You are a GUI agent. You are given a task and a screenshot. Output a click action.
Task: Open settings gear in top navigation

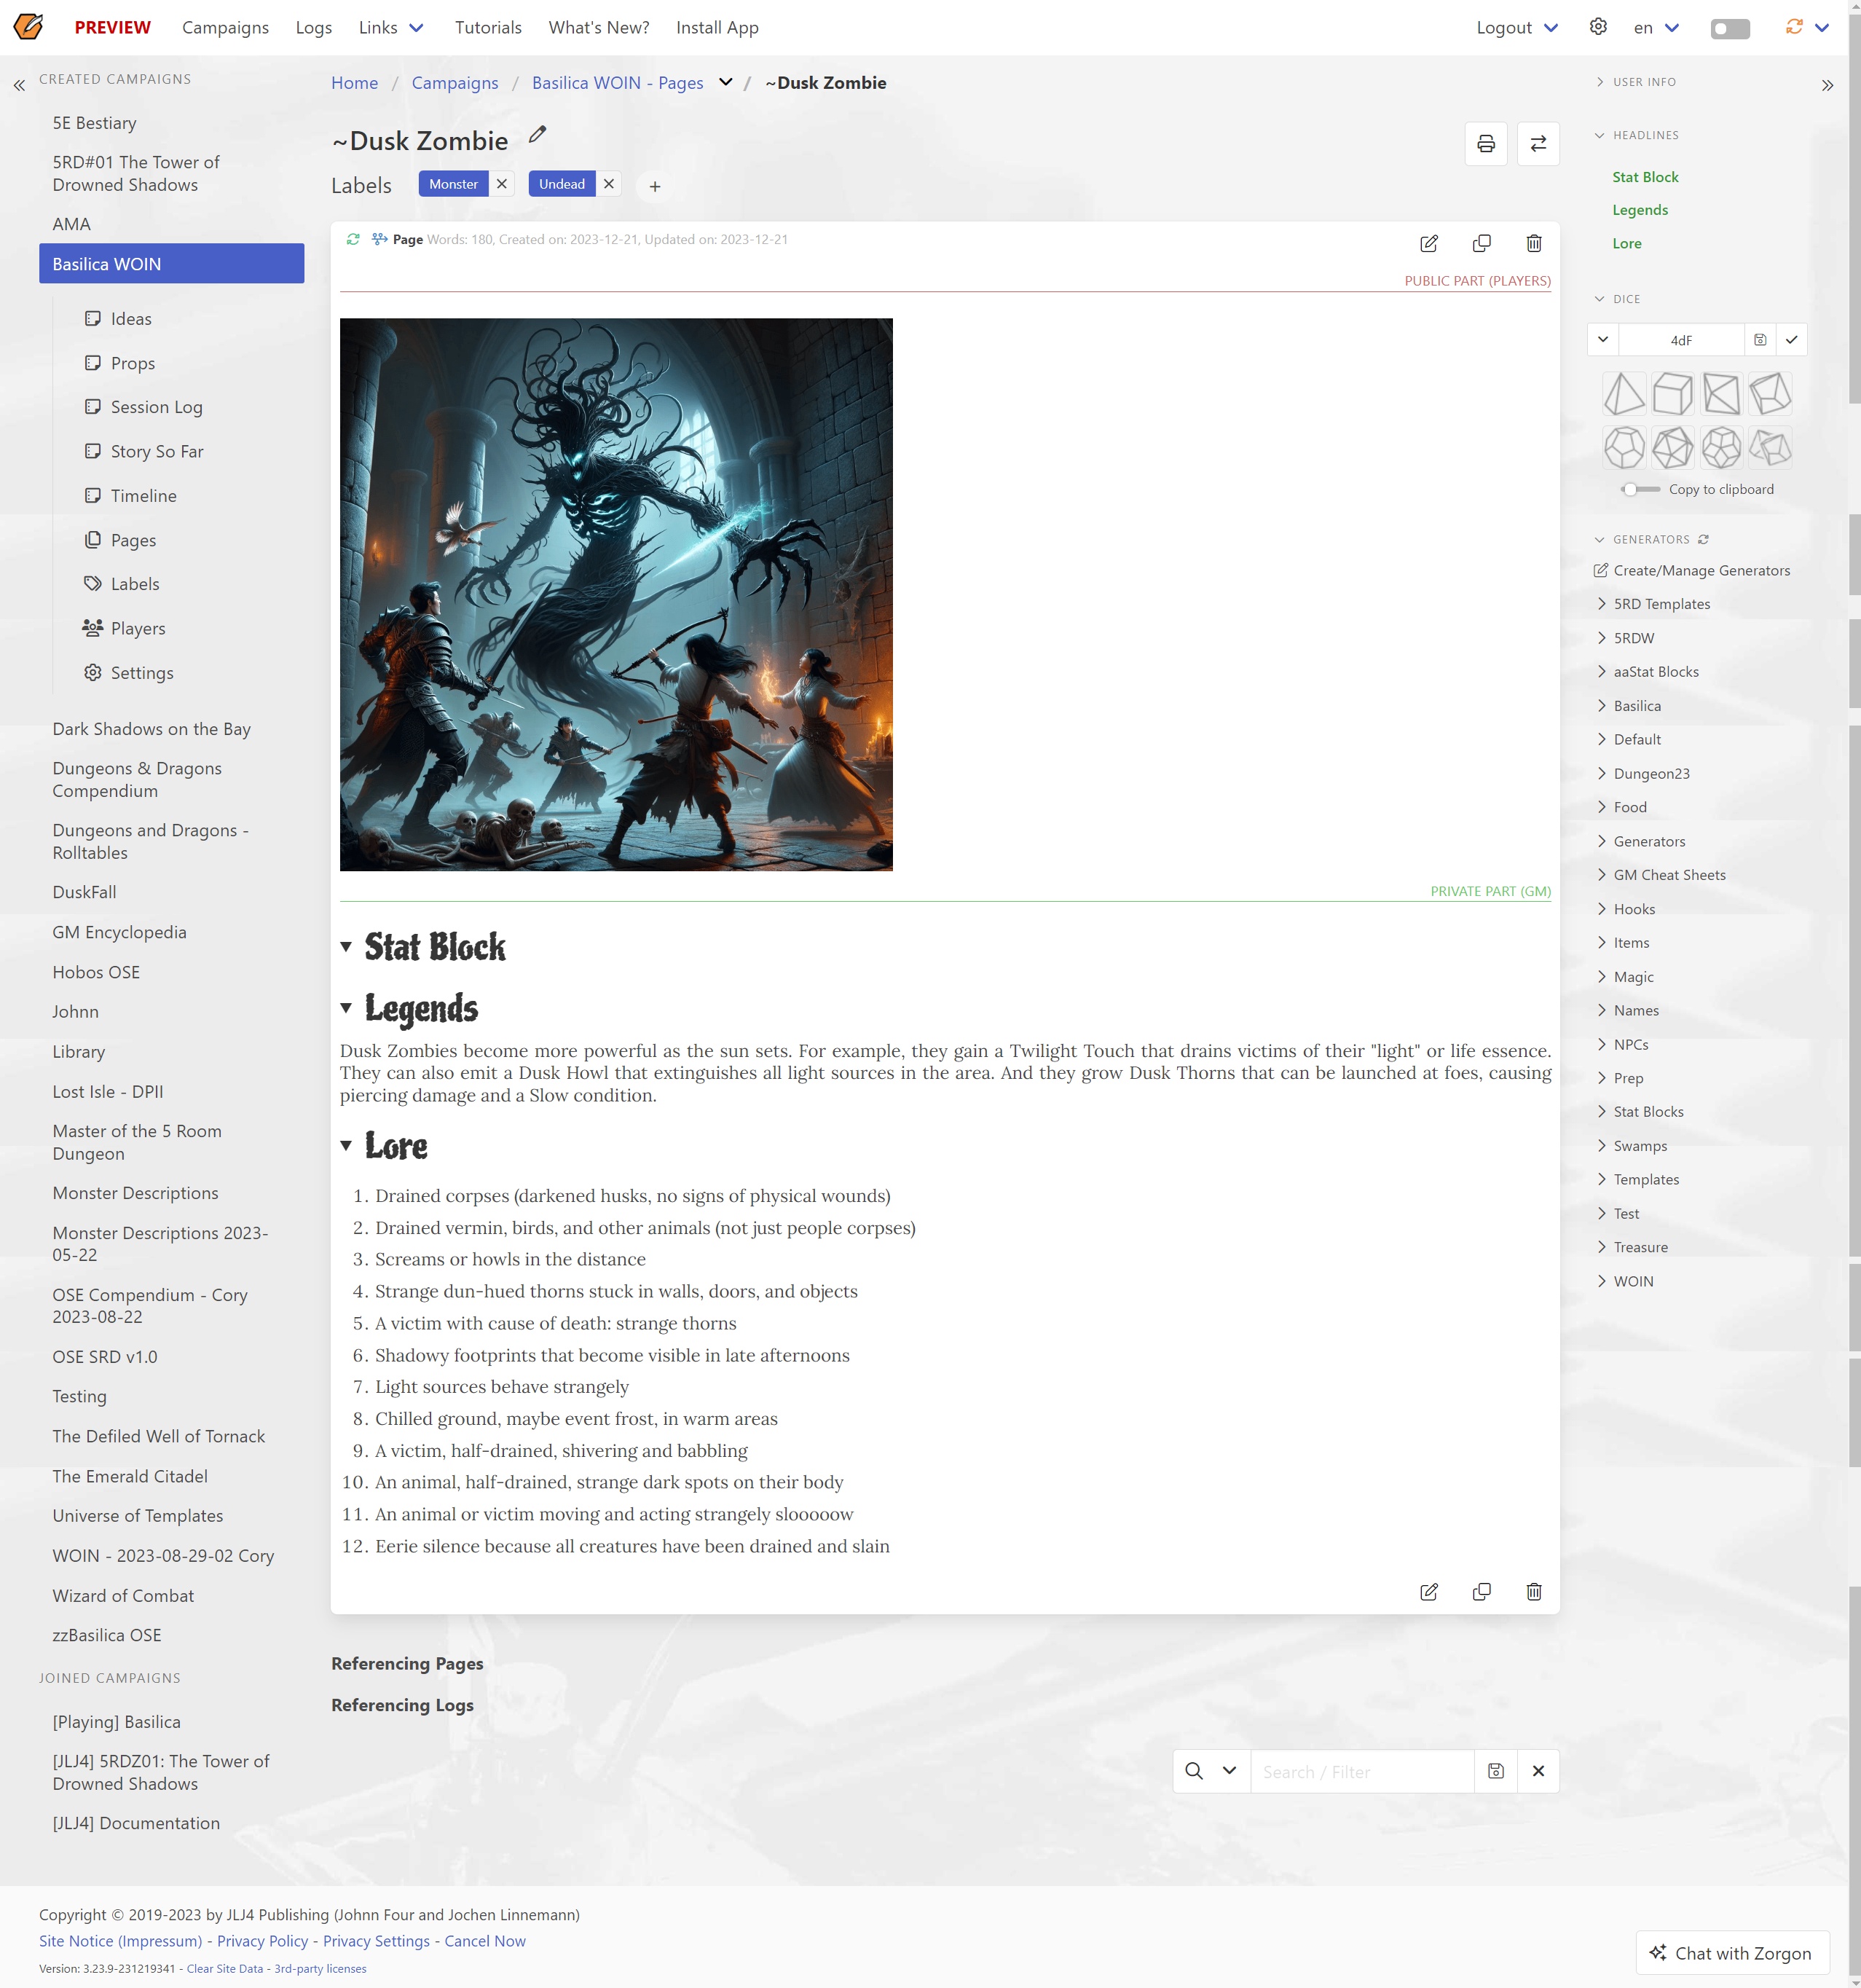(1598, 27)
